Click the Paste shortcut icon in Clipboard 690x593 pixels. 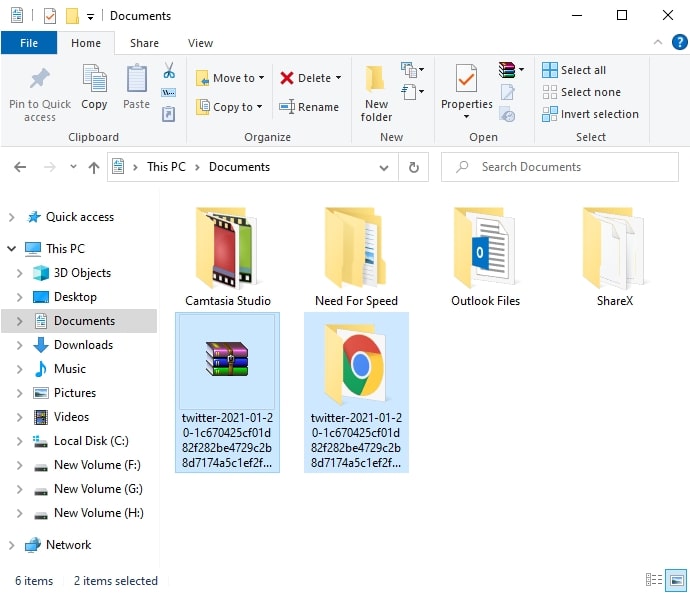(169, 114)
